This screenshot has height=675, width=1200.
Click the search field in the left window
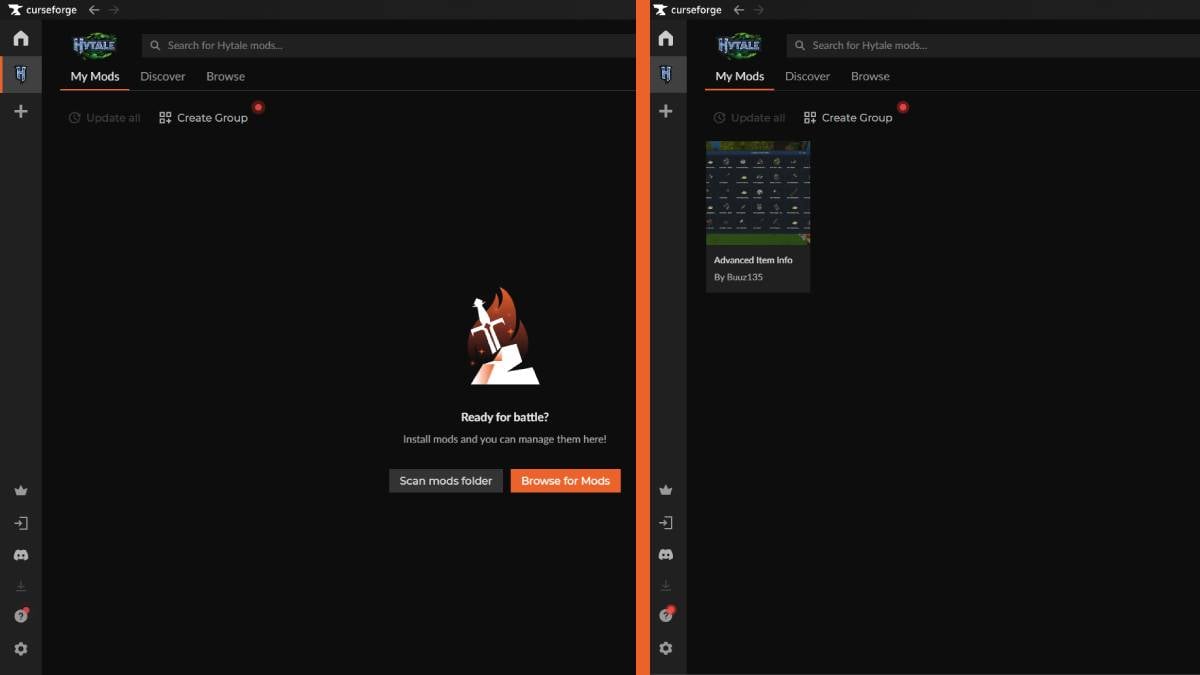point(390,46)
